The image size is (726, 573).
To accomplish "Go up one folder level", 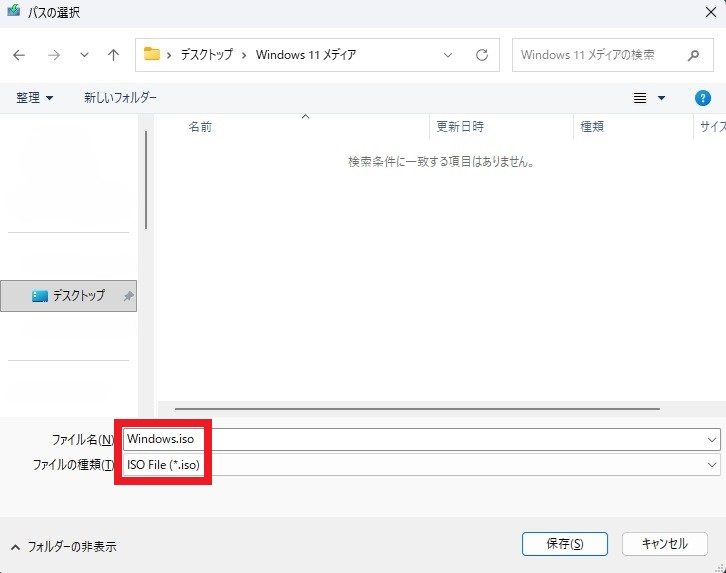I will point(113,55).
